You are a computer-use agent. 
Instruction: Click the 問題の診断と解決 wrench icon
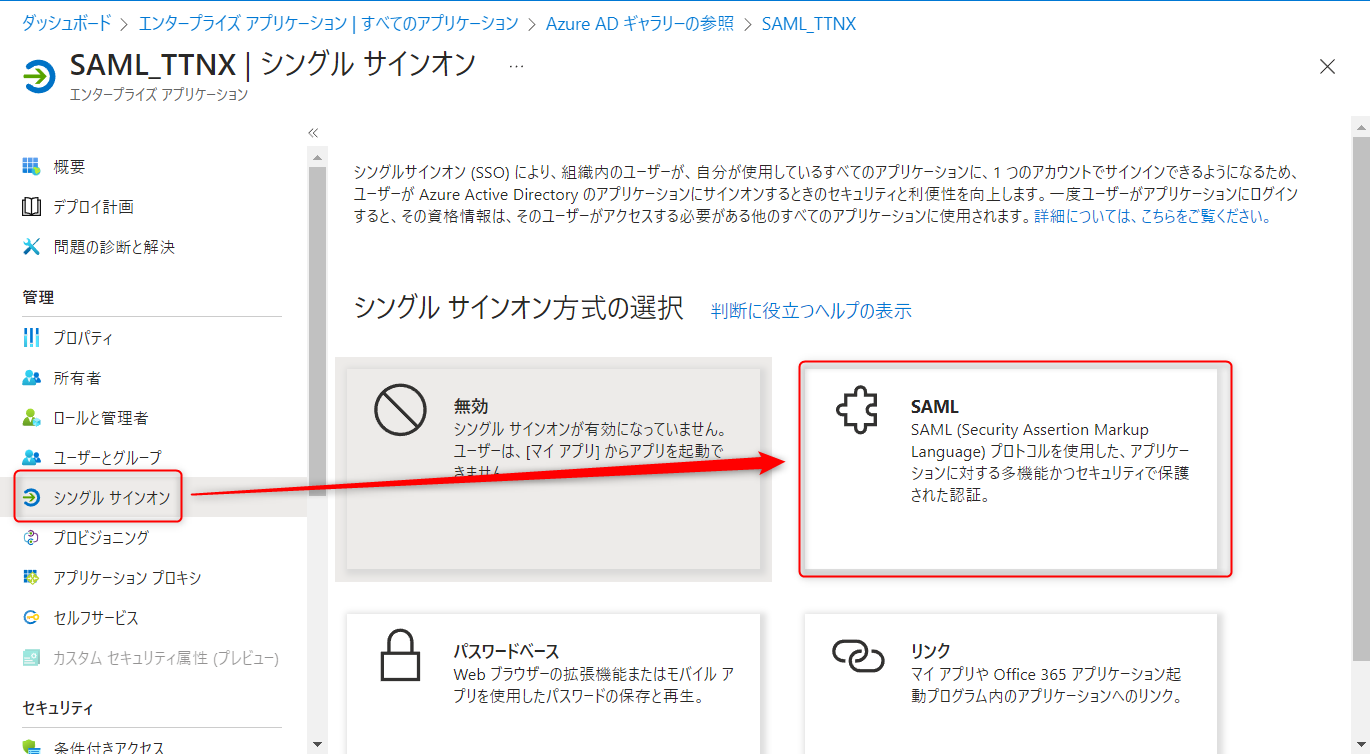pyautogui.click(x=31, y=247)
